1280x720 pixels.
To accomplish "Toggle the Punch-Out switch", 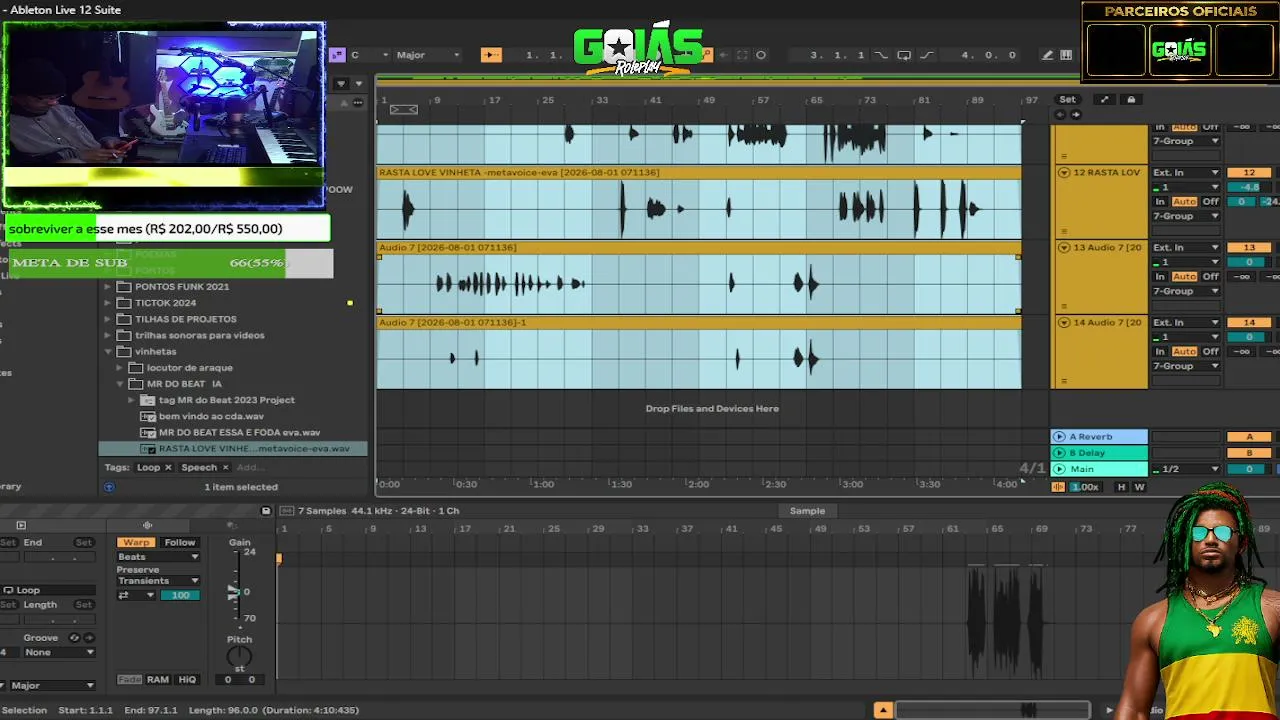I will click(927, 55).
